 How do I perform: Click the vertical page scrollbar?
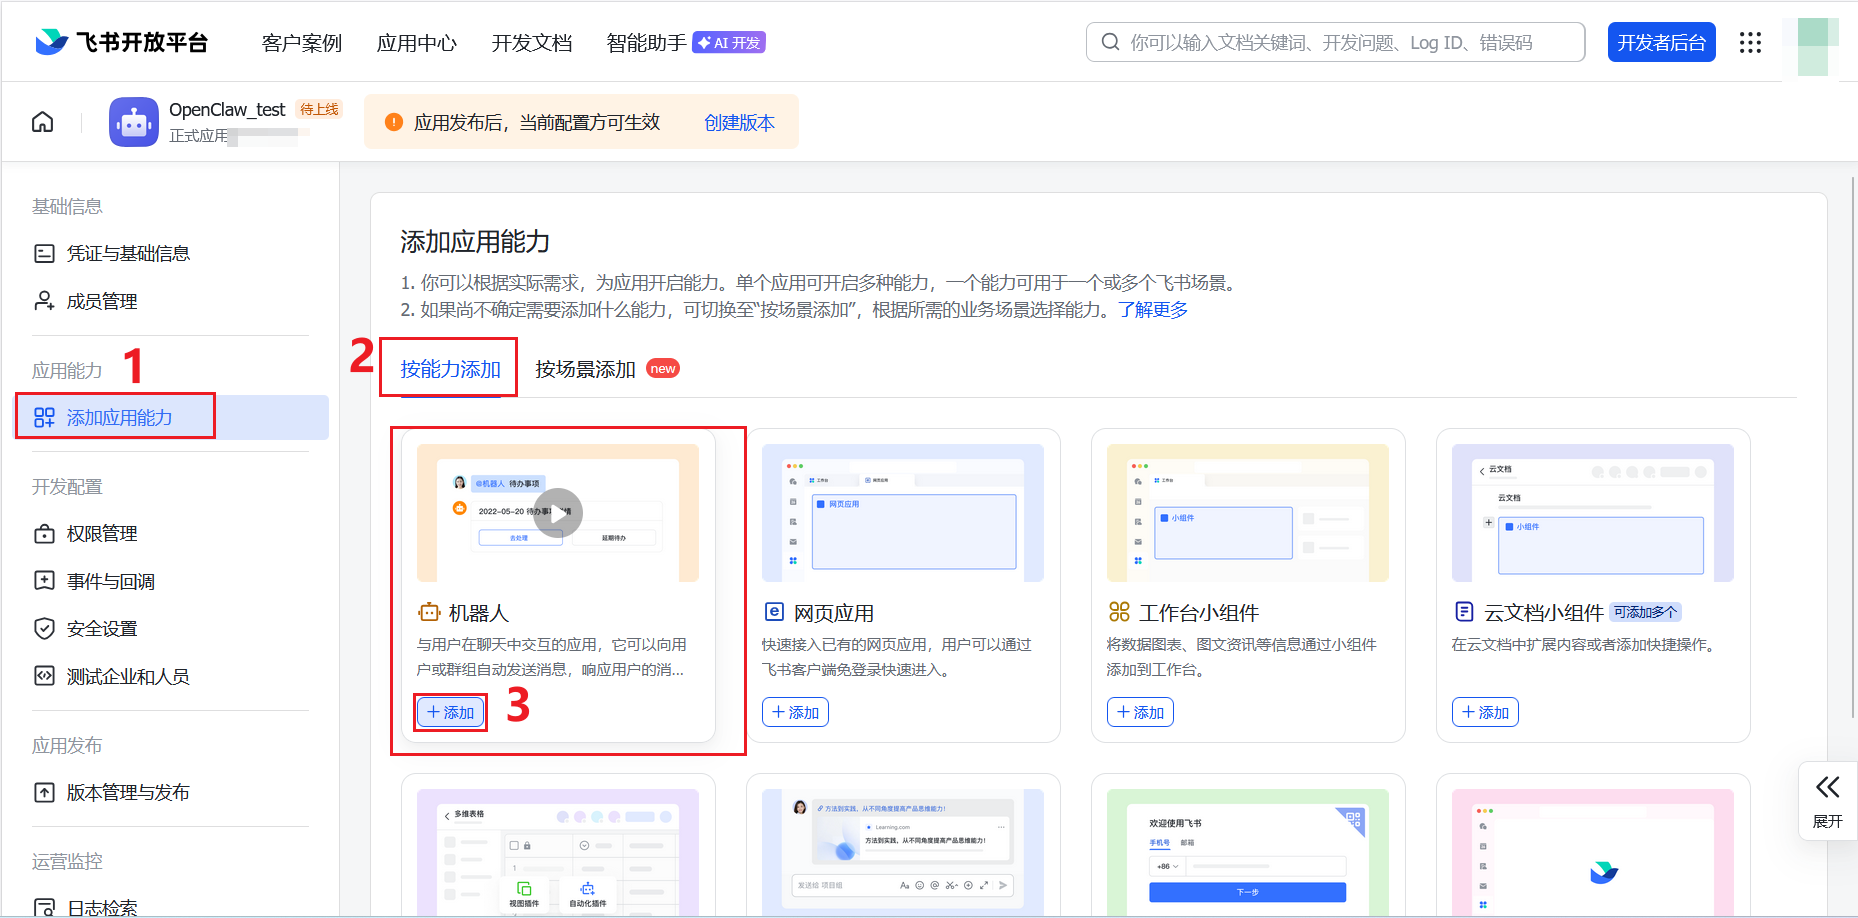pos(1852,446)
